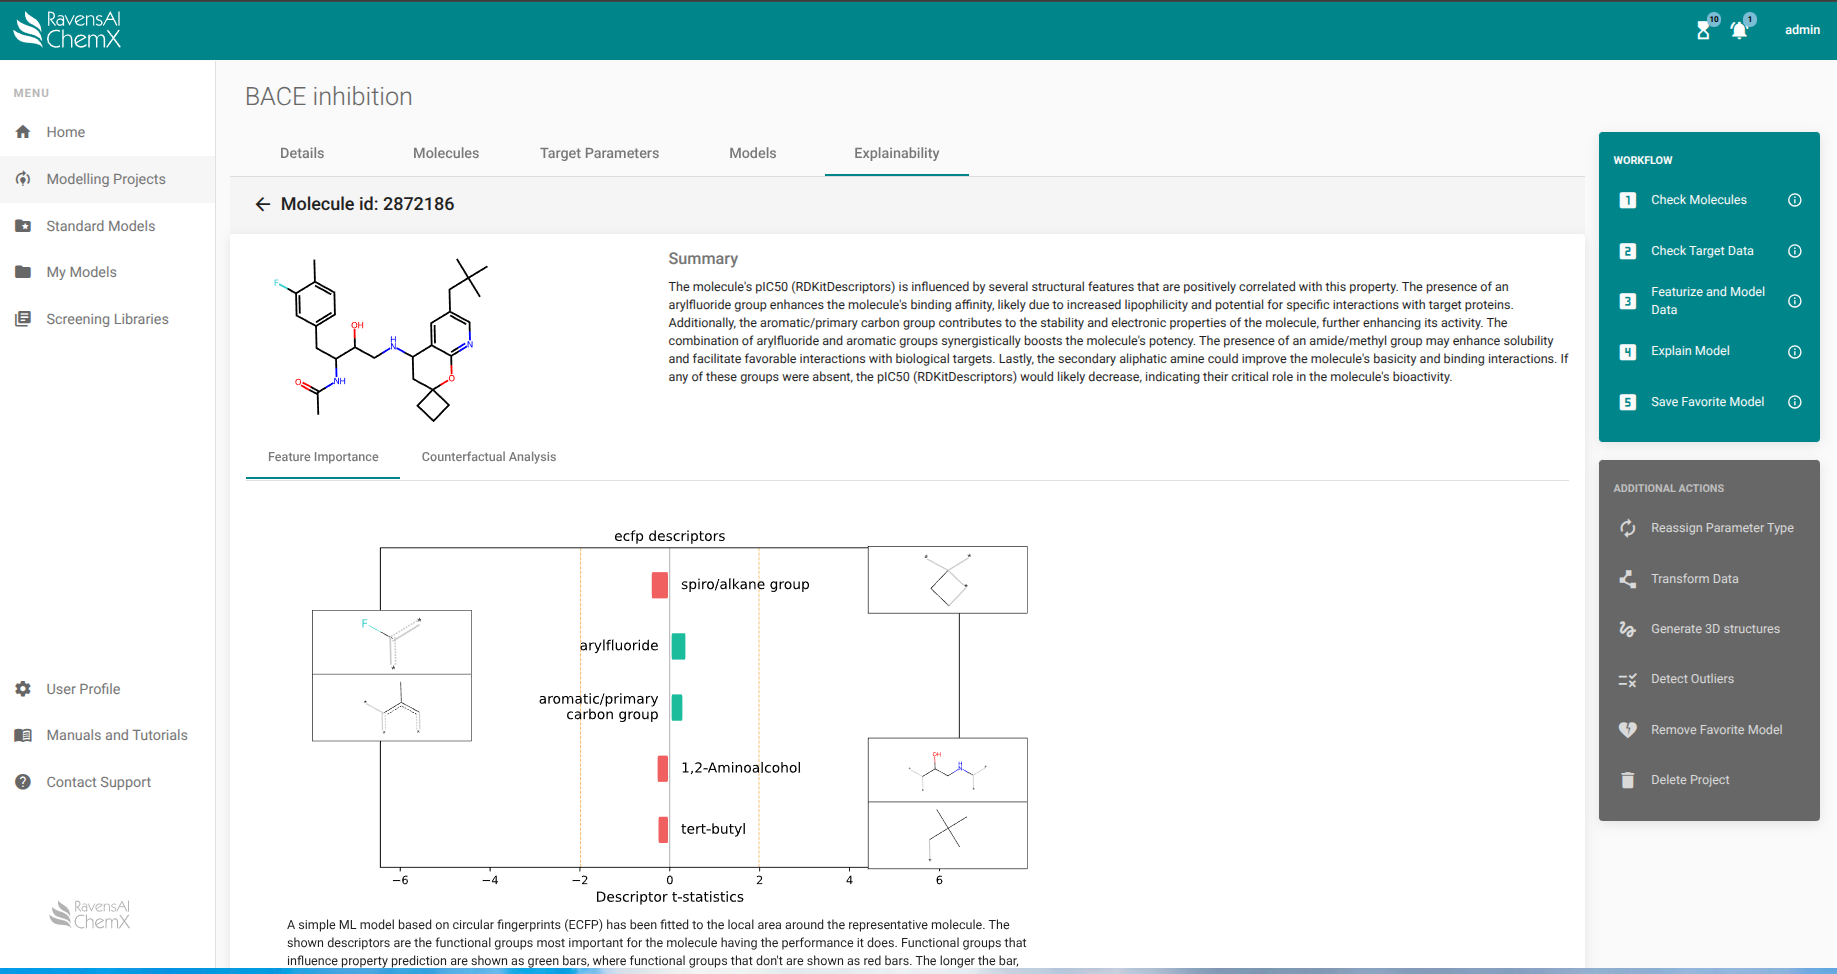1837x974 pixels.
Task: Select the Models tab
Action: pyautogui.click(x=752, y=153)
